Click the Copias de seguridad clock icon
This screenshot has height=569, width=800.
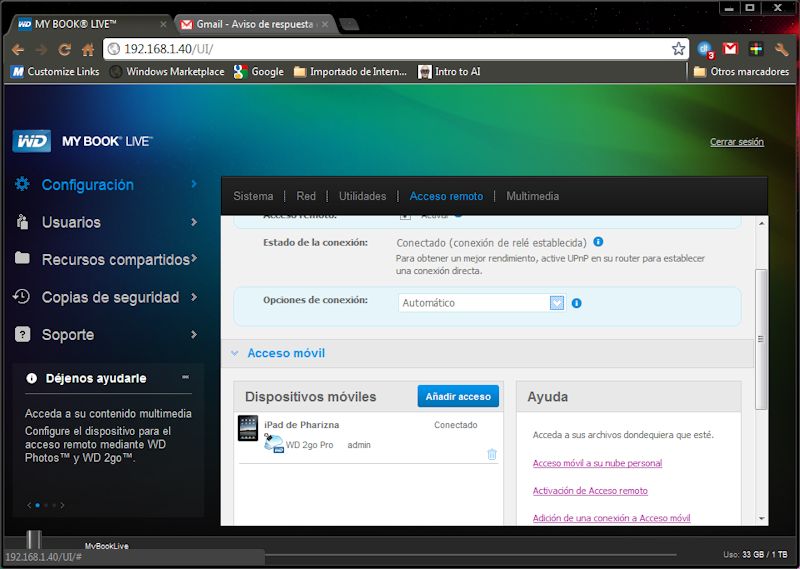click(x=21, y=296)
